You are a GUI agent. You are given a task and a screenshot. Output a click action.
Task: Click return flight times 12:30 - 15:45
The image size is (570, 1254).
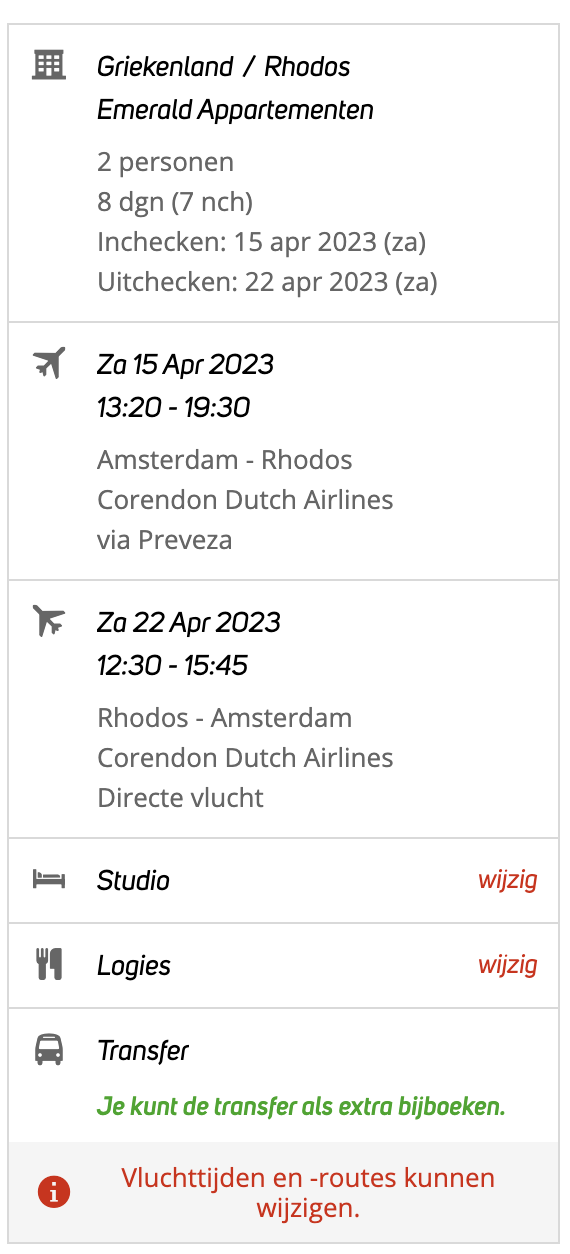point(173,666)
